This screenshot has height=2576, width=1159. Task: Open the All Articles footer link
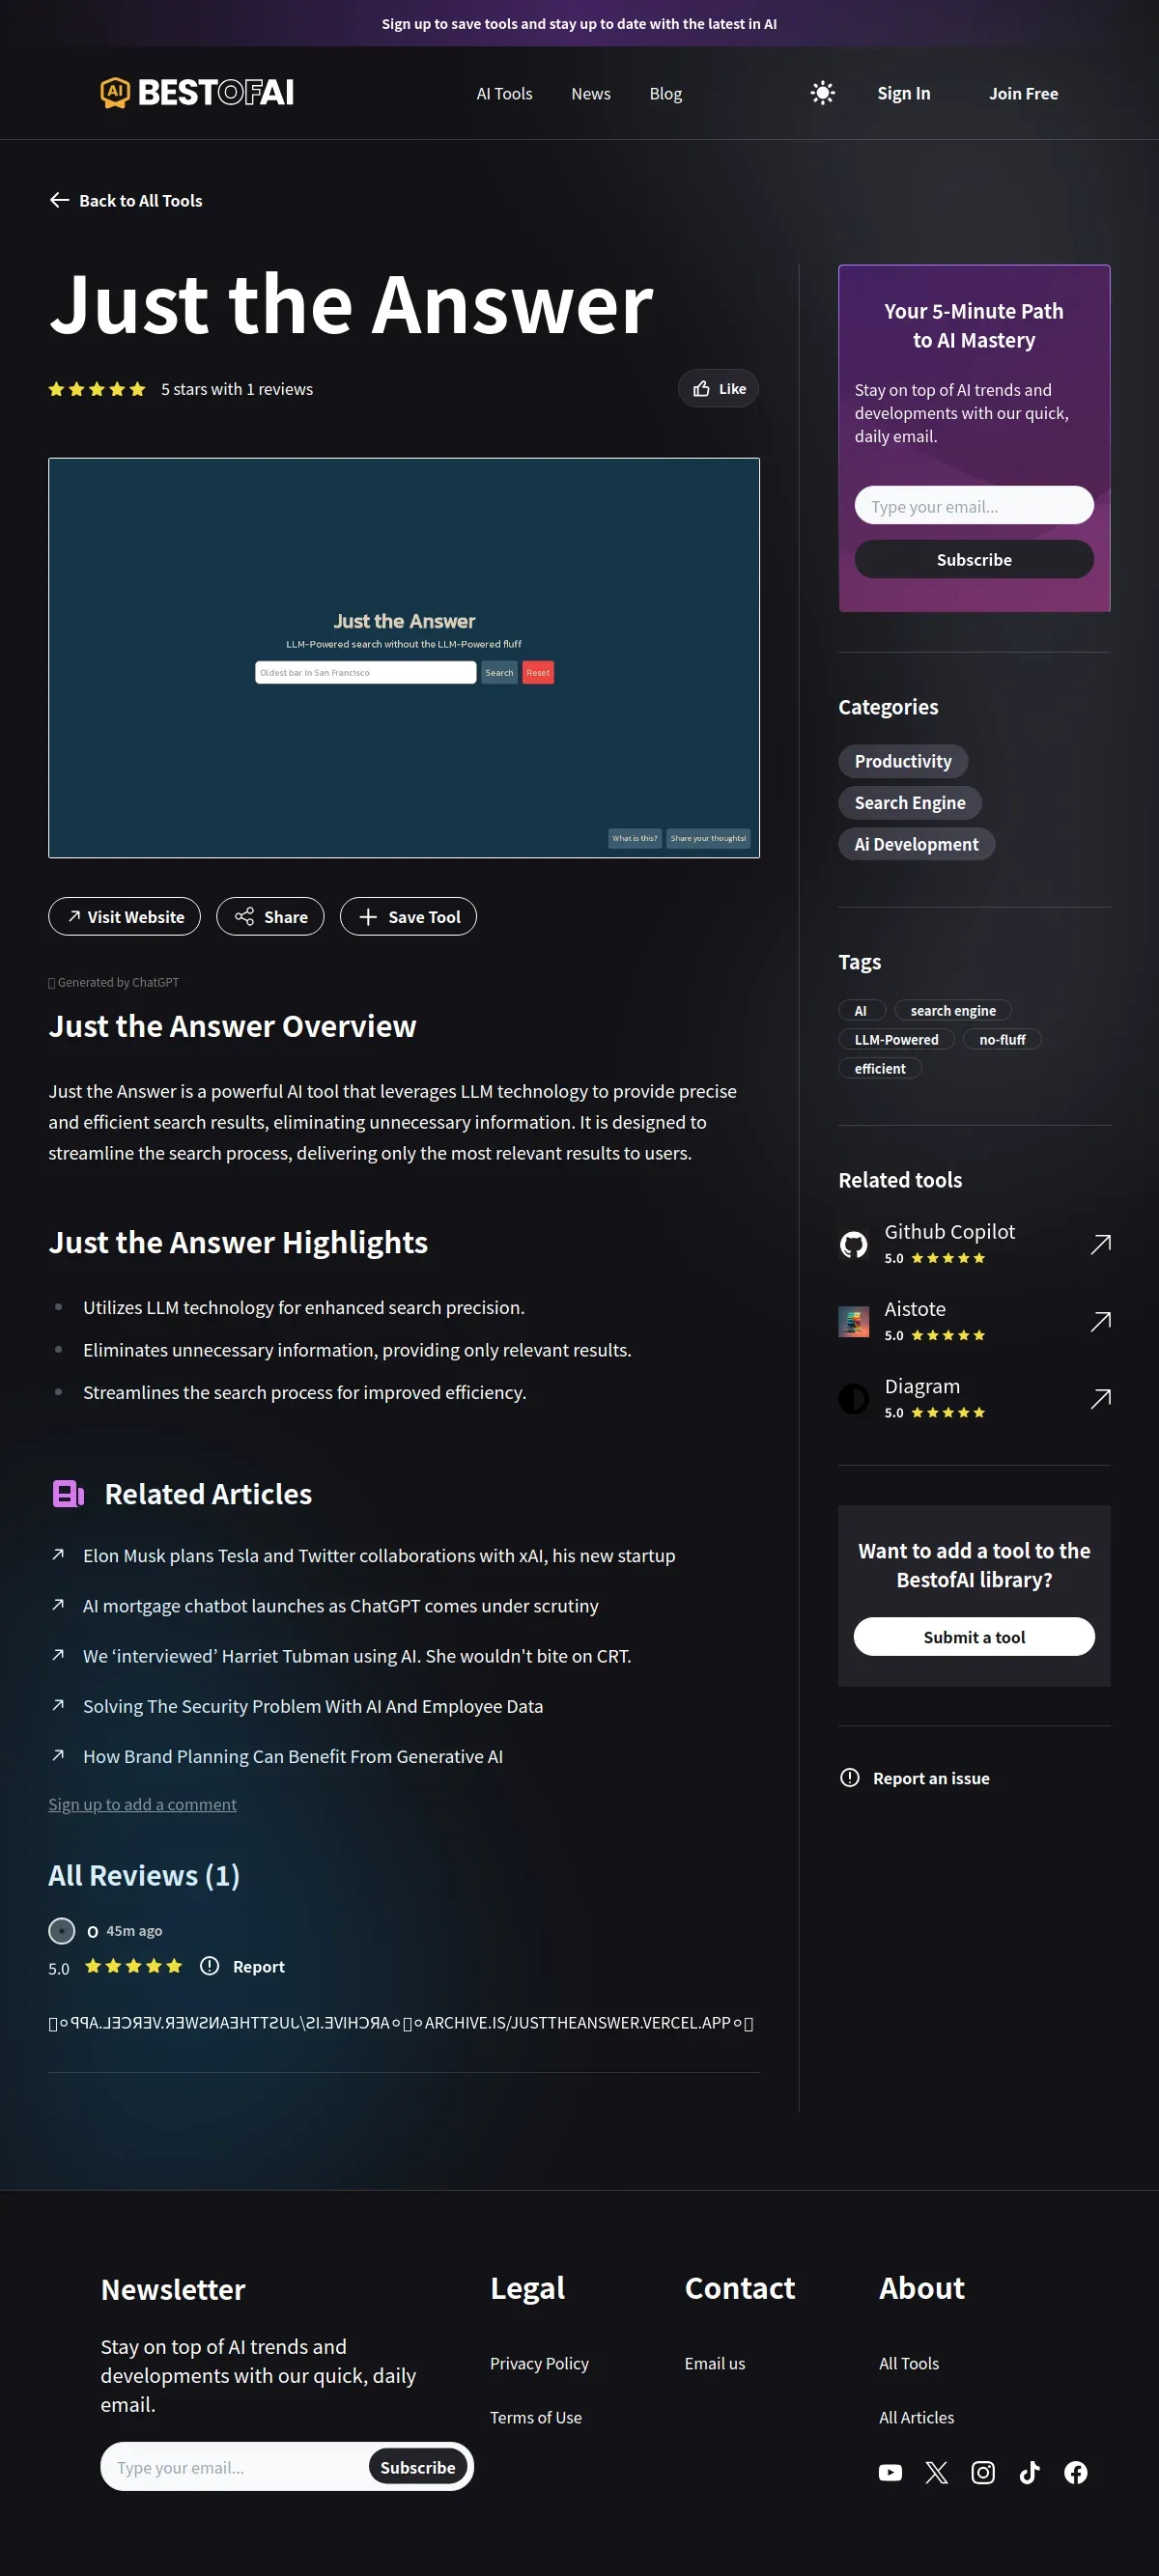pos(916,2417)
